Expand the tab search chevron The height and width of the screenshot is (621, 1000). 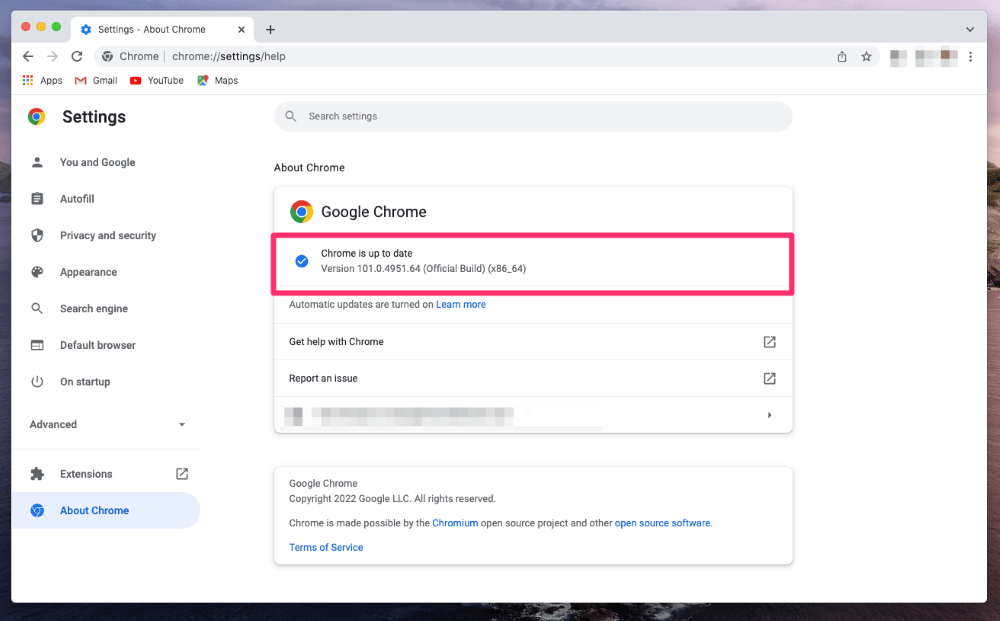970,29
